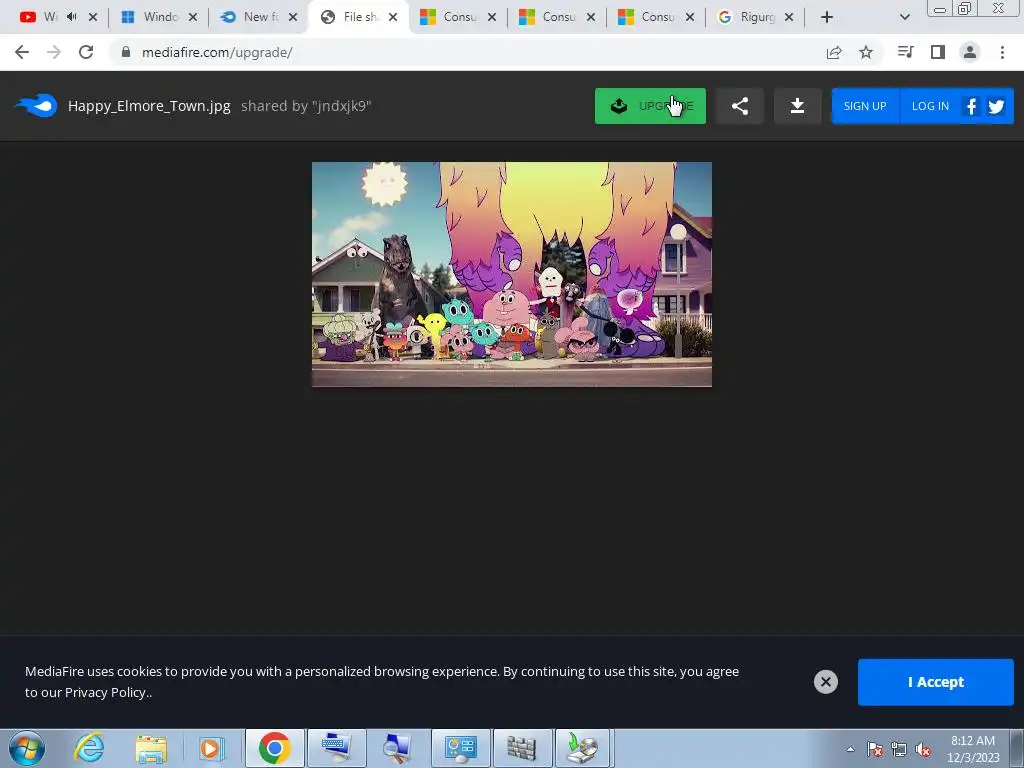This screenshot has height=768, width=1024.
Task: Log in with the Facebook icon
Action: pos(971,106)
